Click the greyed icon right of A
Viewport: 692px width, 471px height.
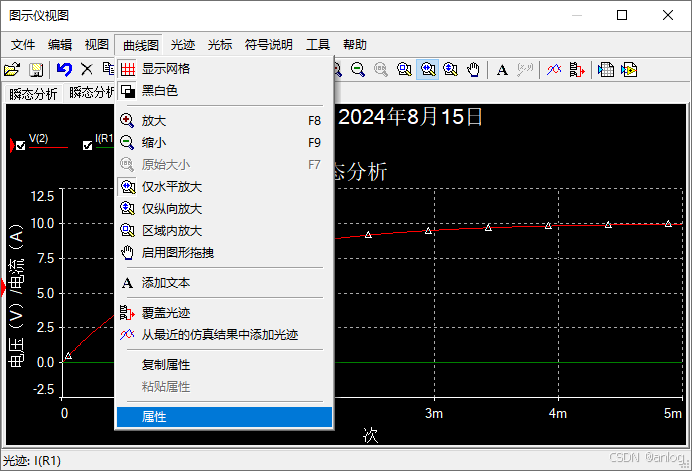pos(525,70)
